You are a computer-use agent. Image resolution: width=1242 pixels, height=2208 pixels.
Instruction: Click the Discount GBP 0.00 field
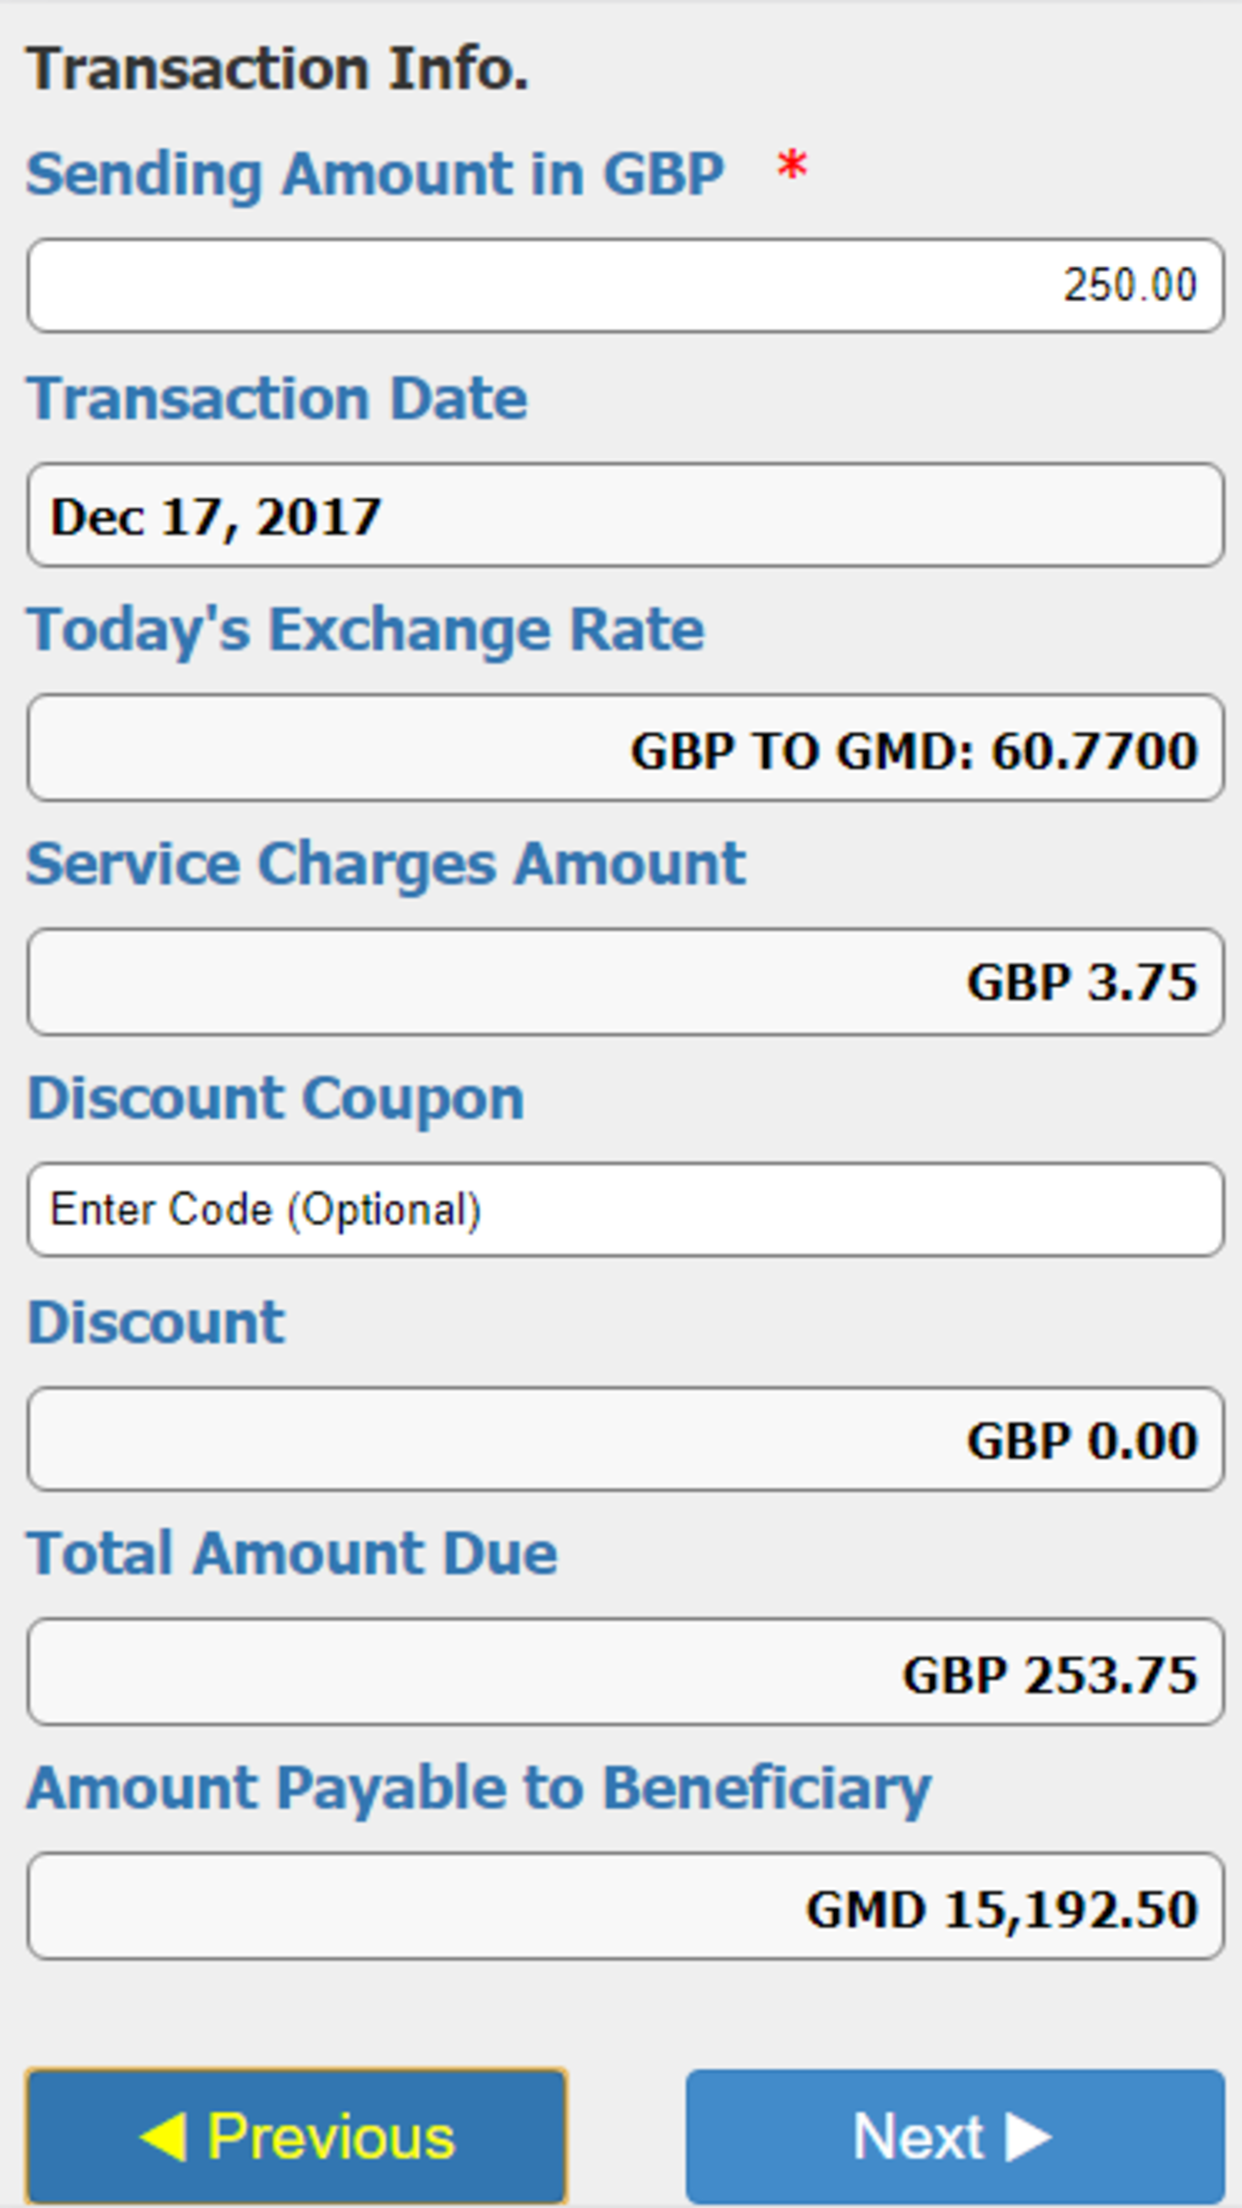click(x=625, y=1439)
